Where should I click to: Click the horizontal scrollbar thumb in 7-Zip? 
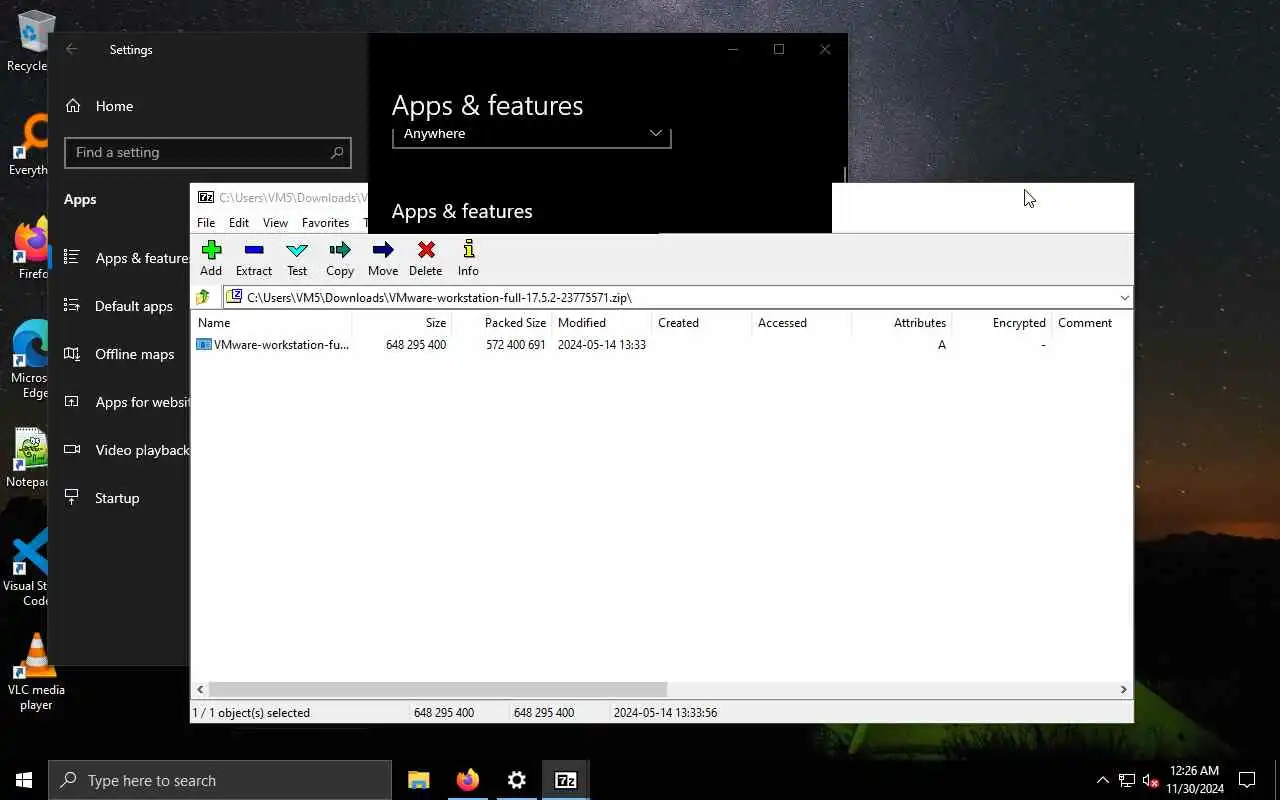pos(438,689)
